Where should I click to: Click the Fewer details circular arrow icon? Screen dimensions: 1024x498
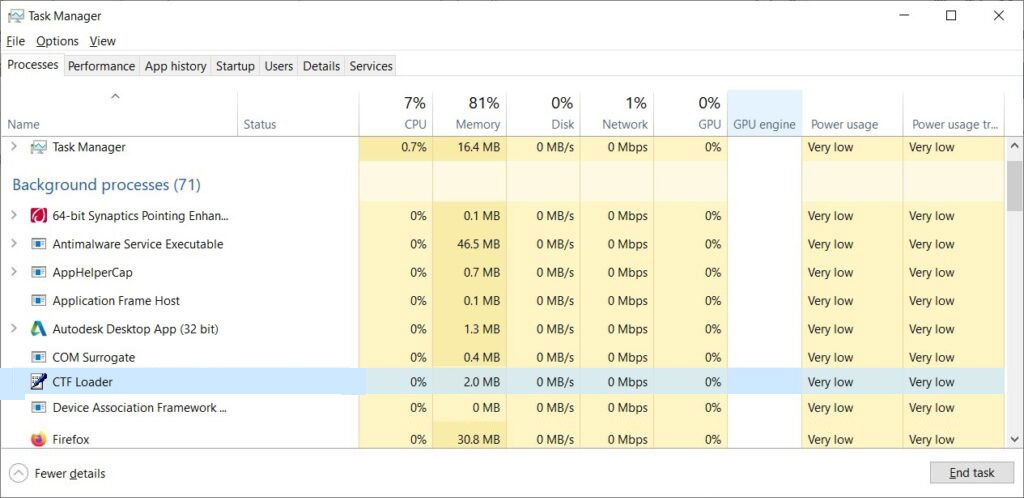19,473
